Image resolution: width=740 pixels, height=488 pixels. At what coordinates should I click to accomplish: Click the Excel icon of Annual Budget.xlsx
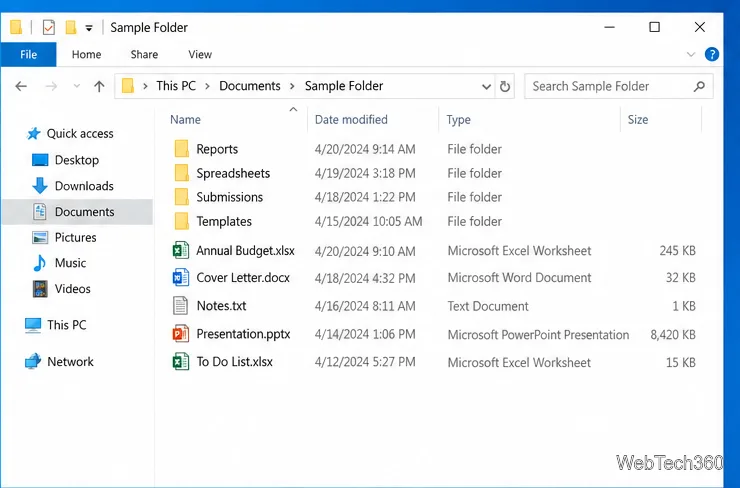coord(181,251)
